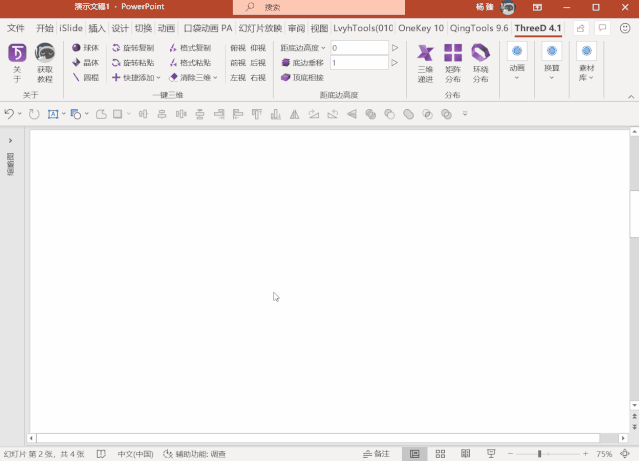Click 右视 right view button
639x461 pixels.
tap(258, 77)
